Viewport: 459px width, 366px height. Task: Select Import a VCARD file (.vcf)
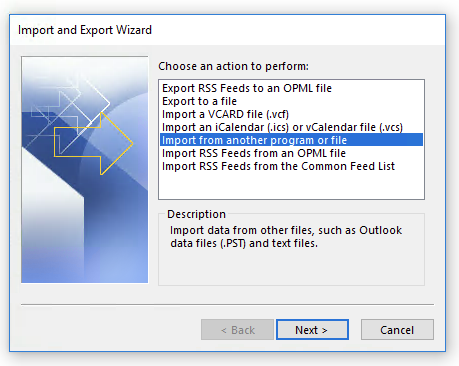tap(225, 114)
